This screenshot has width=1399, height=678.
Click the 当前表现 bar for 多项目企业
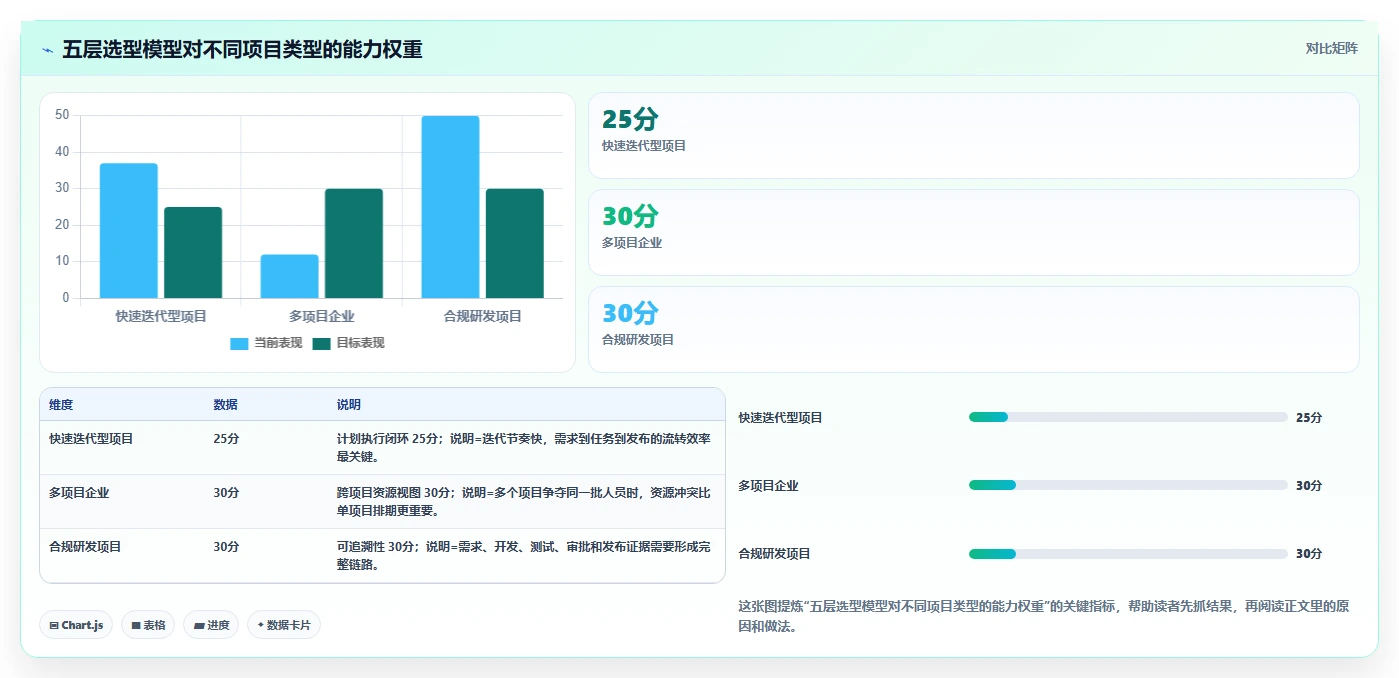point(290,276)
